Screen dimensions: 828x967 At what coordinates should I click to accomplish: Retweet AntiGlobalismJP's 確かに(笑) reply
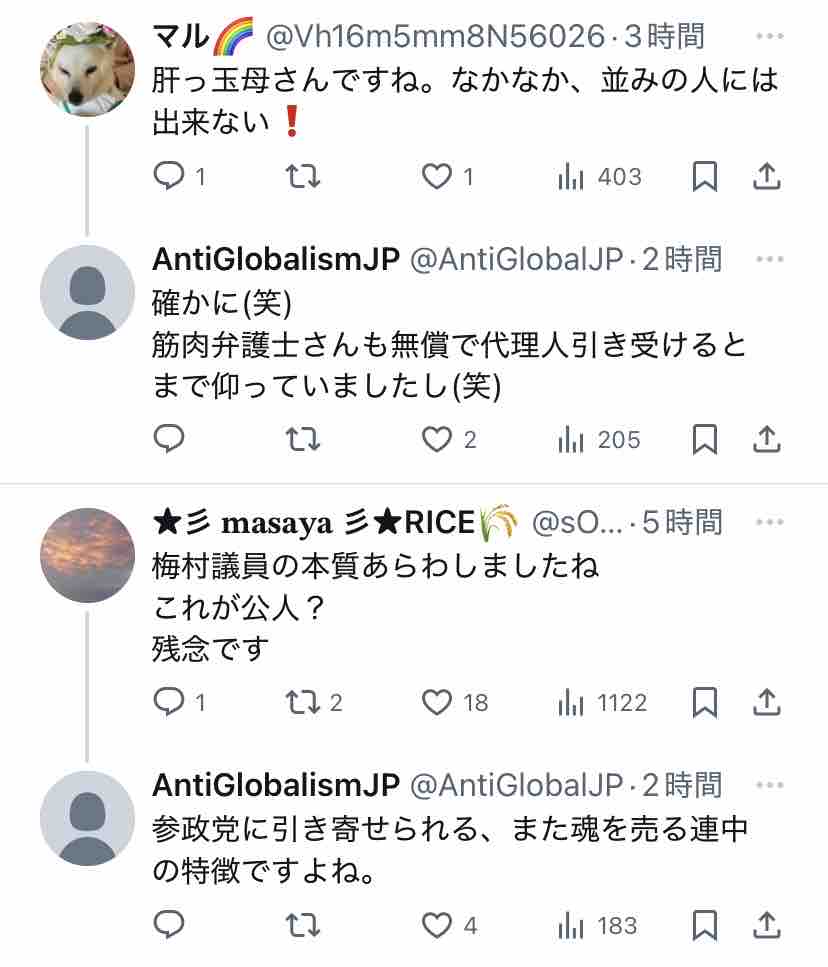303,439
